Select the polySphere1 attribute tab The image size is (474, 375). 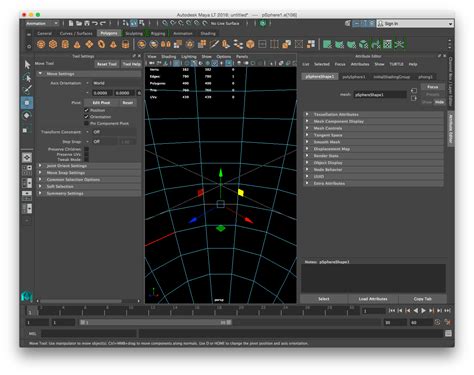(x=354, y=77)
